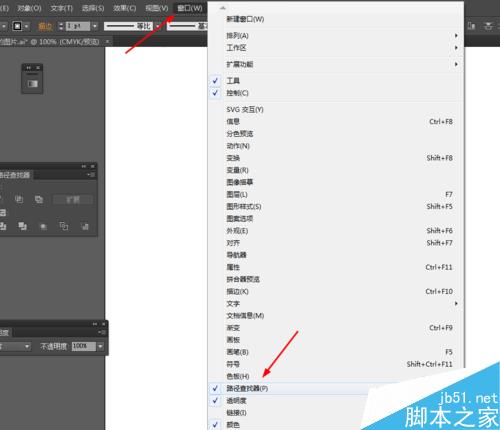Viewport: 500px width, 430px height.
Task: Expand the 工作区 submenu
Action: pos(336,48)
